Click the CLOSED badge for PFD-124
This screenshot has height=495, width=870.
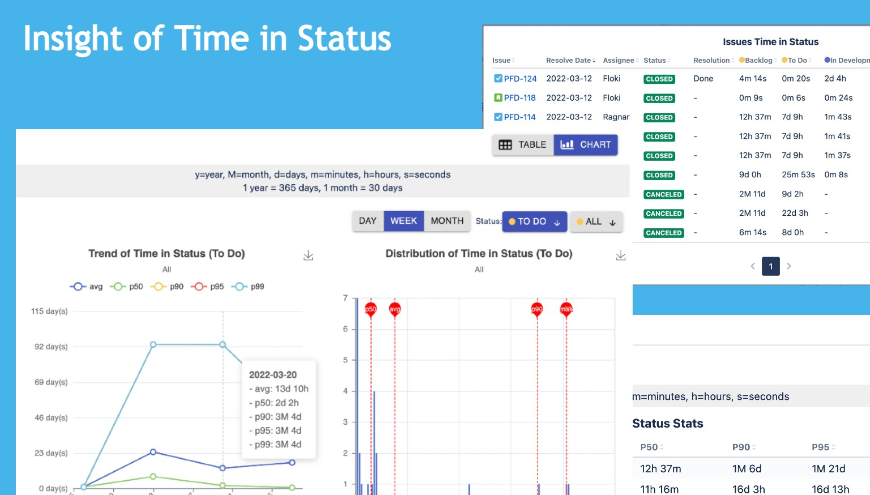click(x=659, y=79)
